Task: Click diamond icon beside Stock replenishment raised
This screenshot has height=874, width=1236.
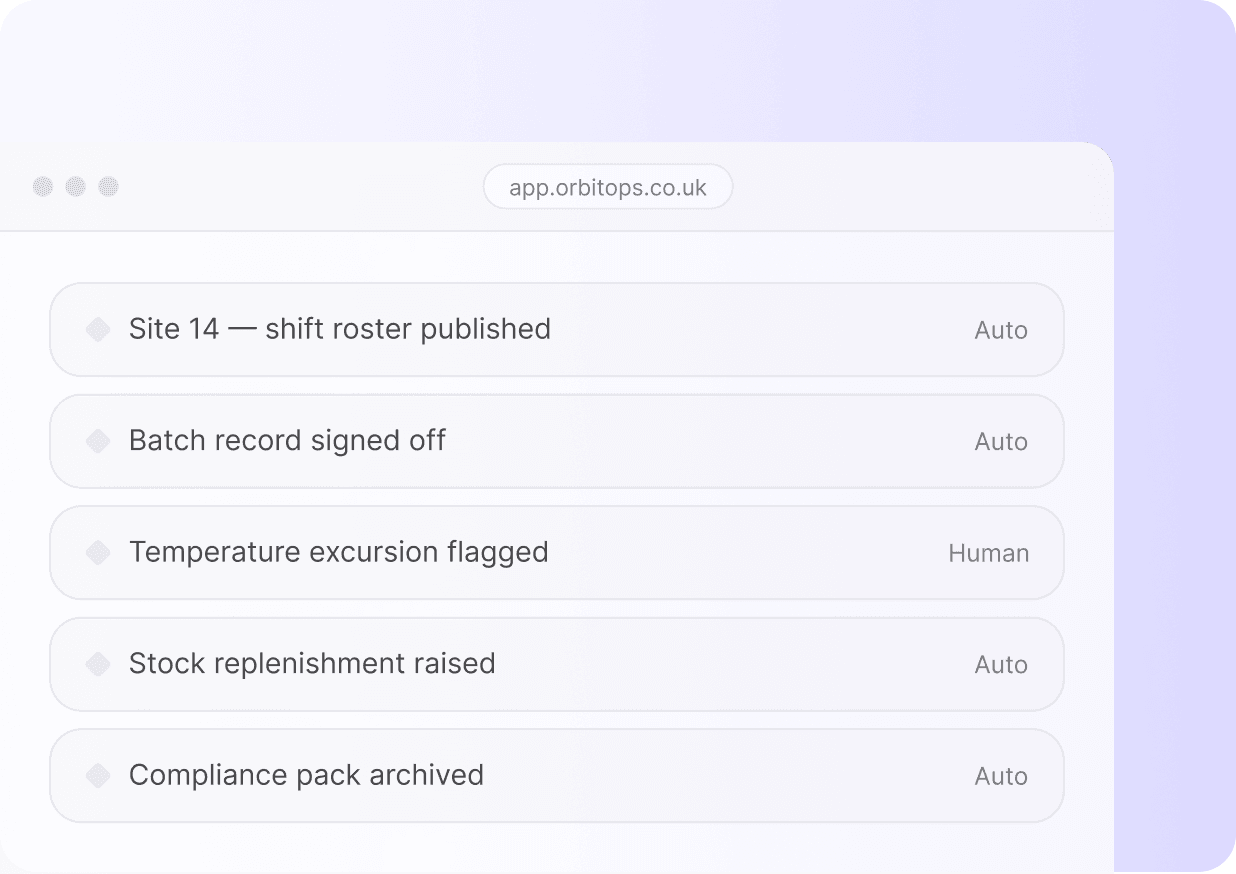Action: (x=98, y=664)
